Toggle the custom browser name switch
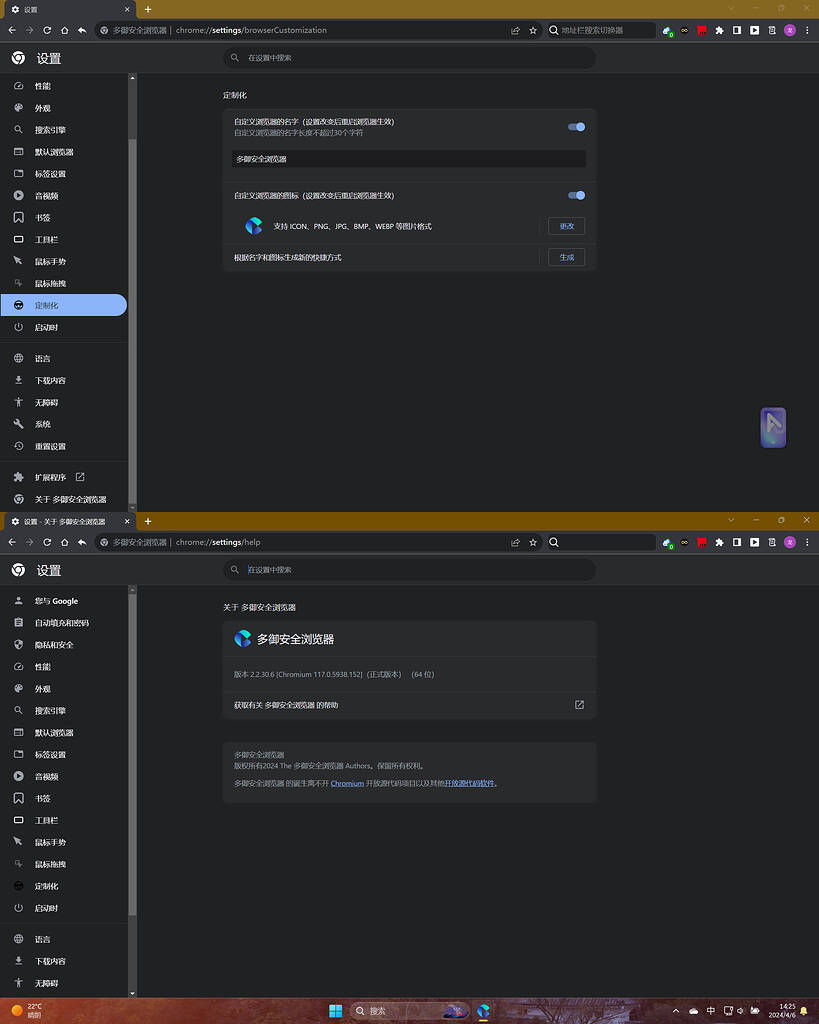This screenshot has height=1024, width=819. pos(576,127)
